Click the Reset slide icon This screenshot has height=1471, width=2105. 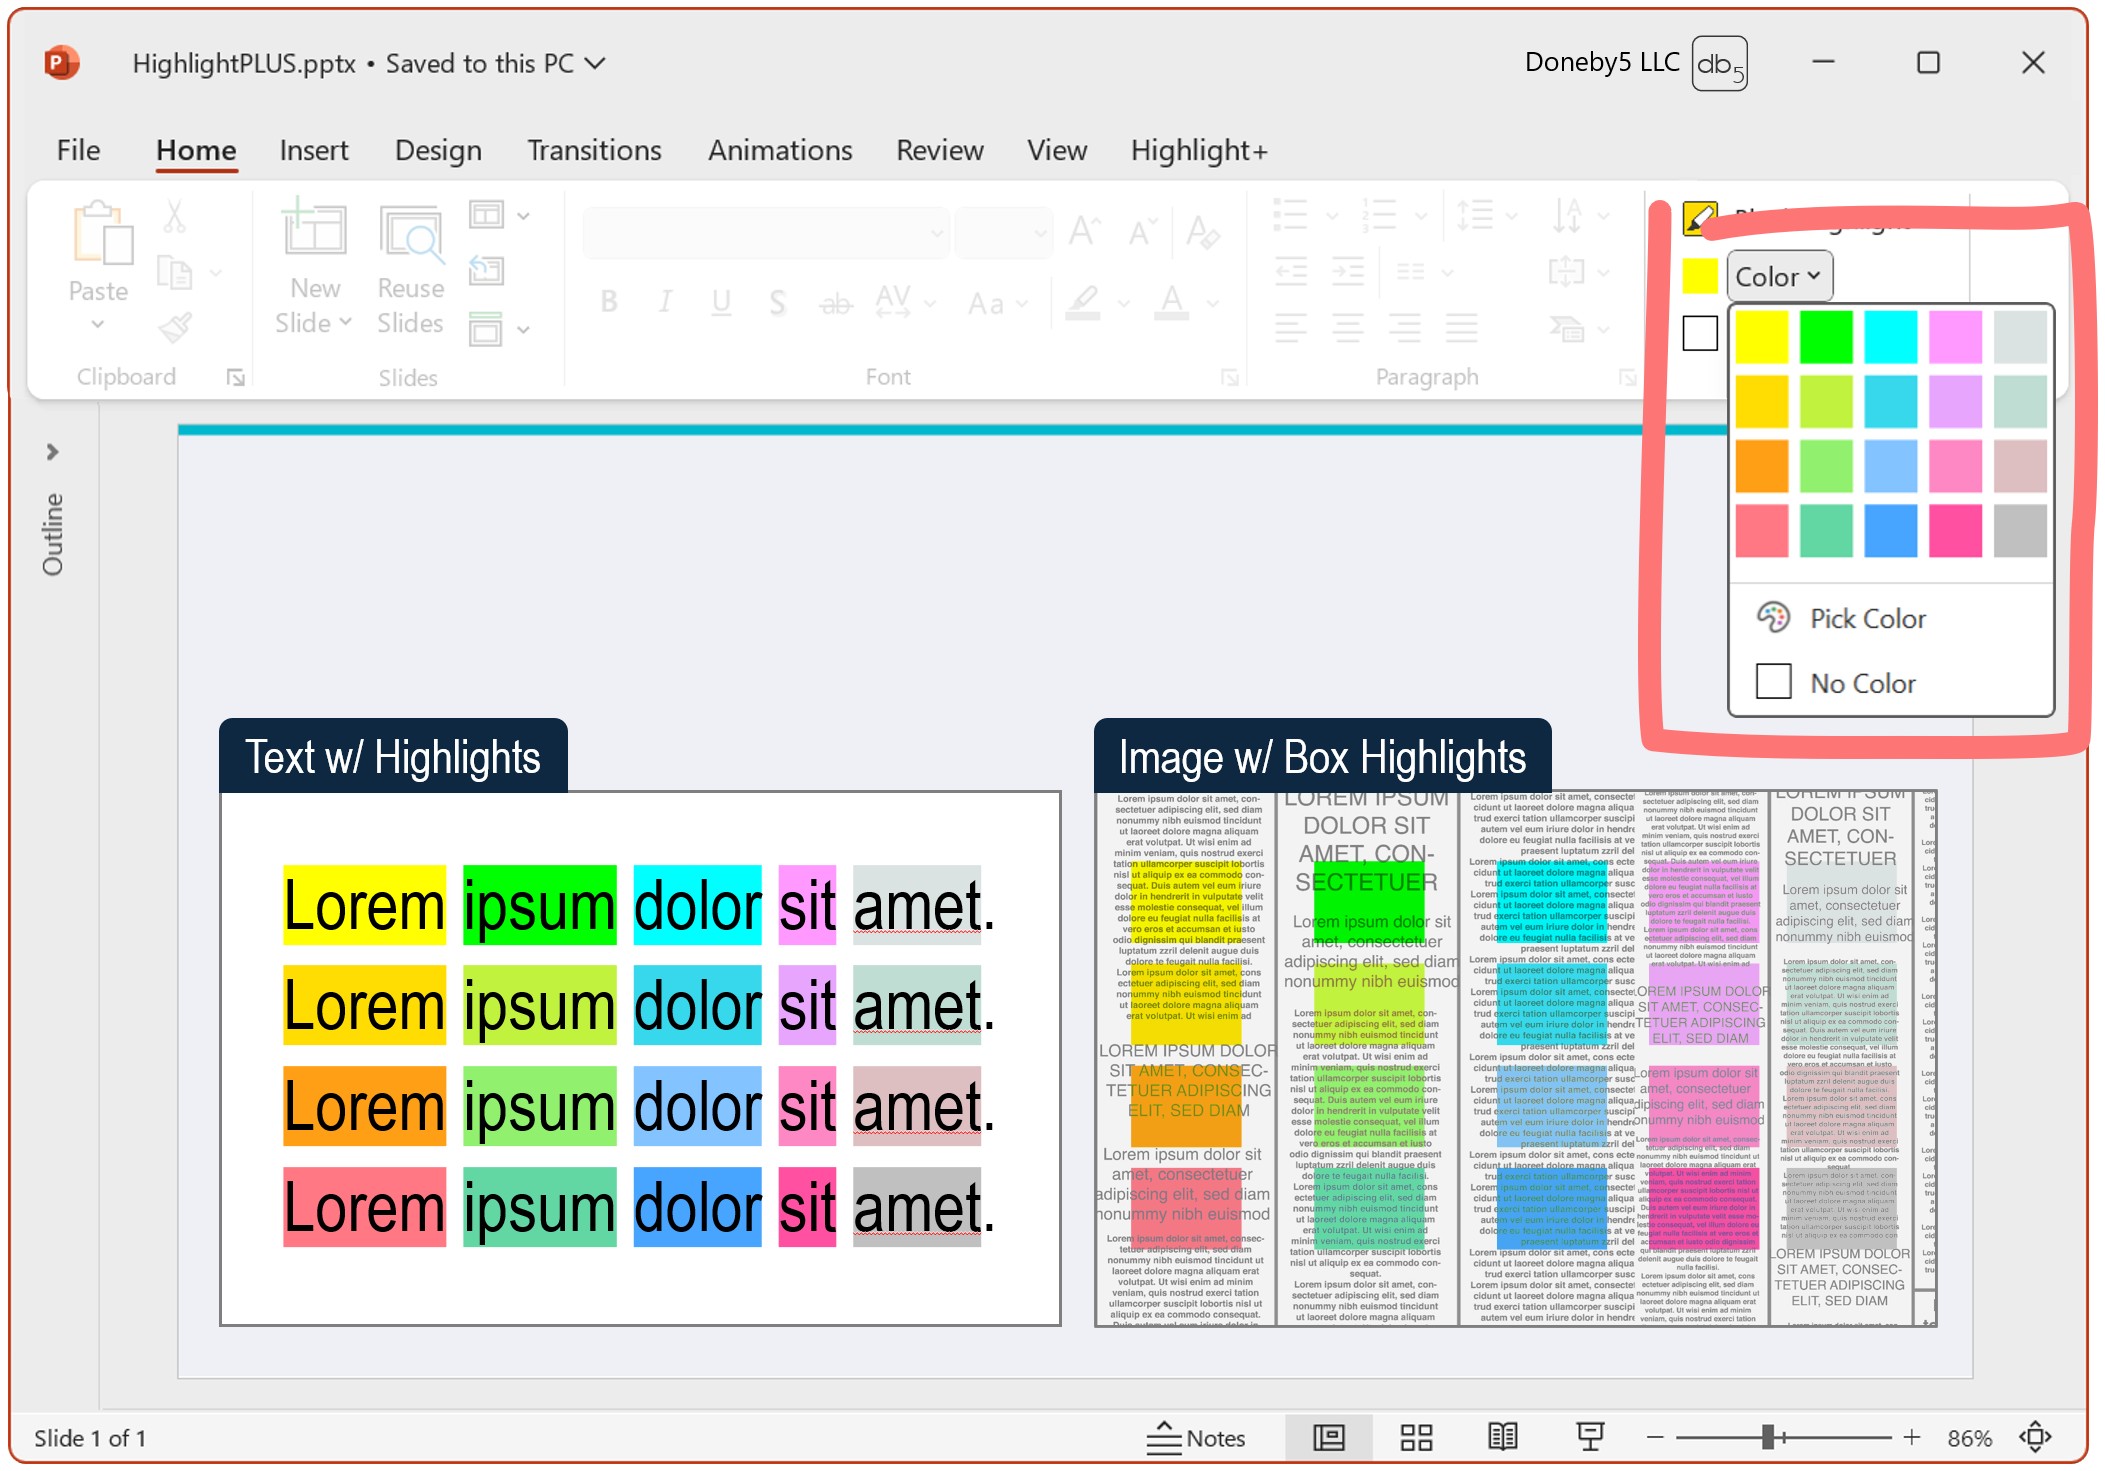486,270
